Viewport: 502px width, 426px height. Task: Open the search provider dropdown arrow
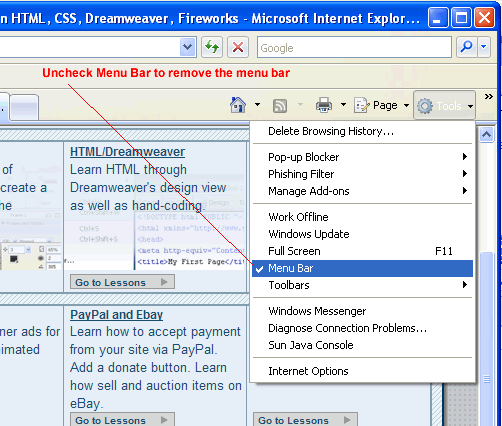(x=484, y=47)
